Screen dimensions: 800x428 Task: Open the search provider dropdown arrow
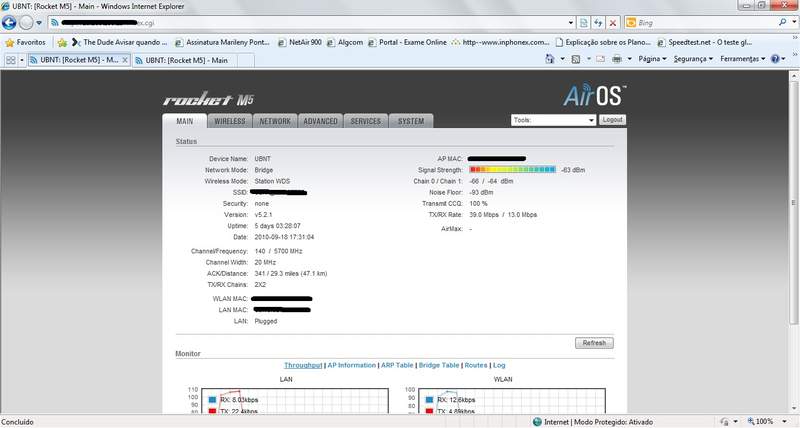pyautogui.click(x=793, y=22)
